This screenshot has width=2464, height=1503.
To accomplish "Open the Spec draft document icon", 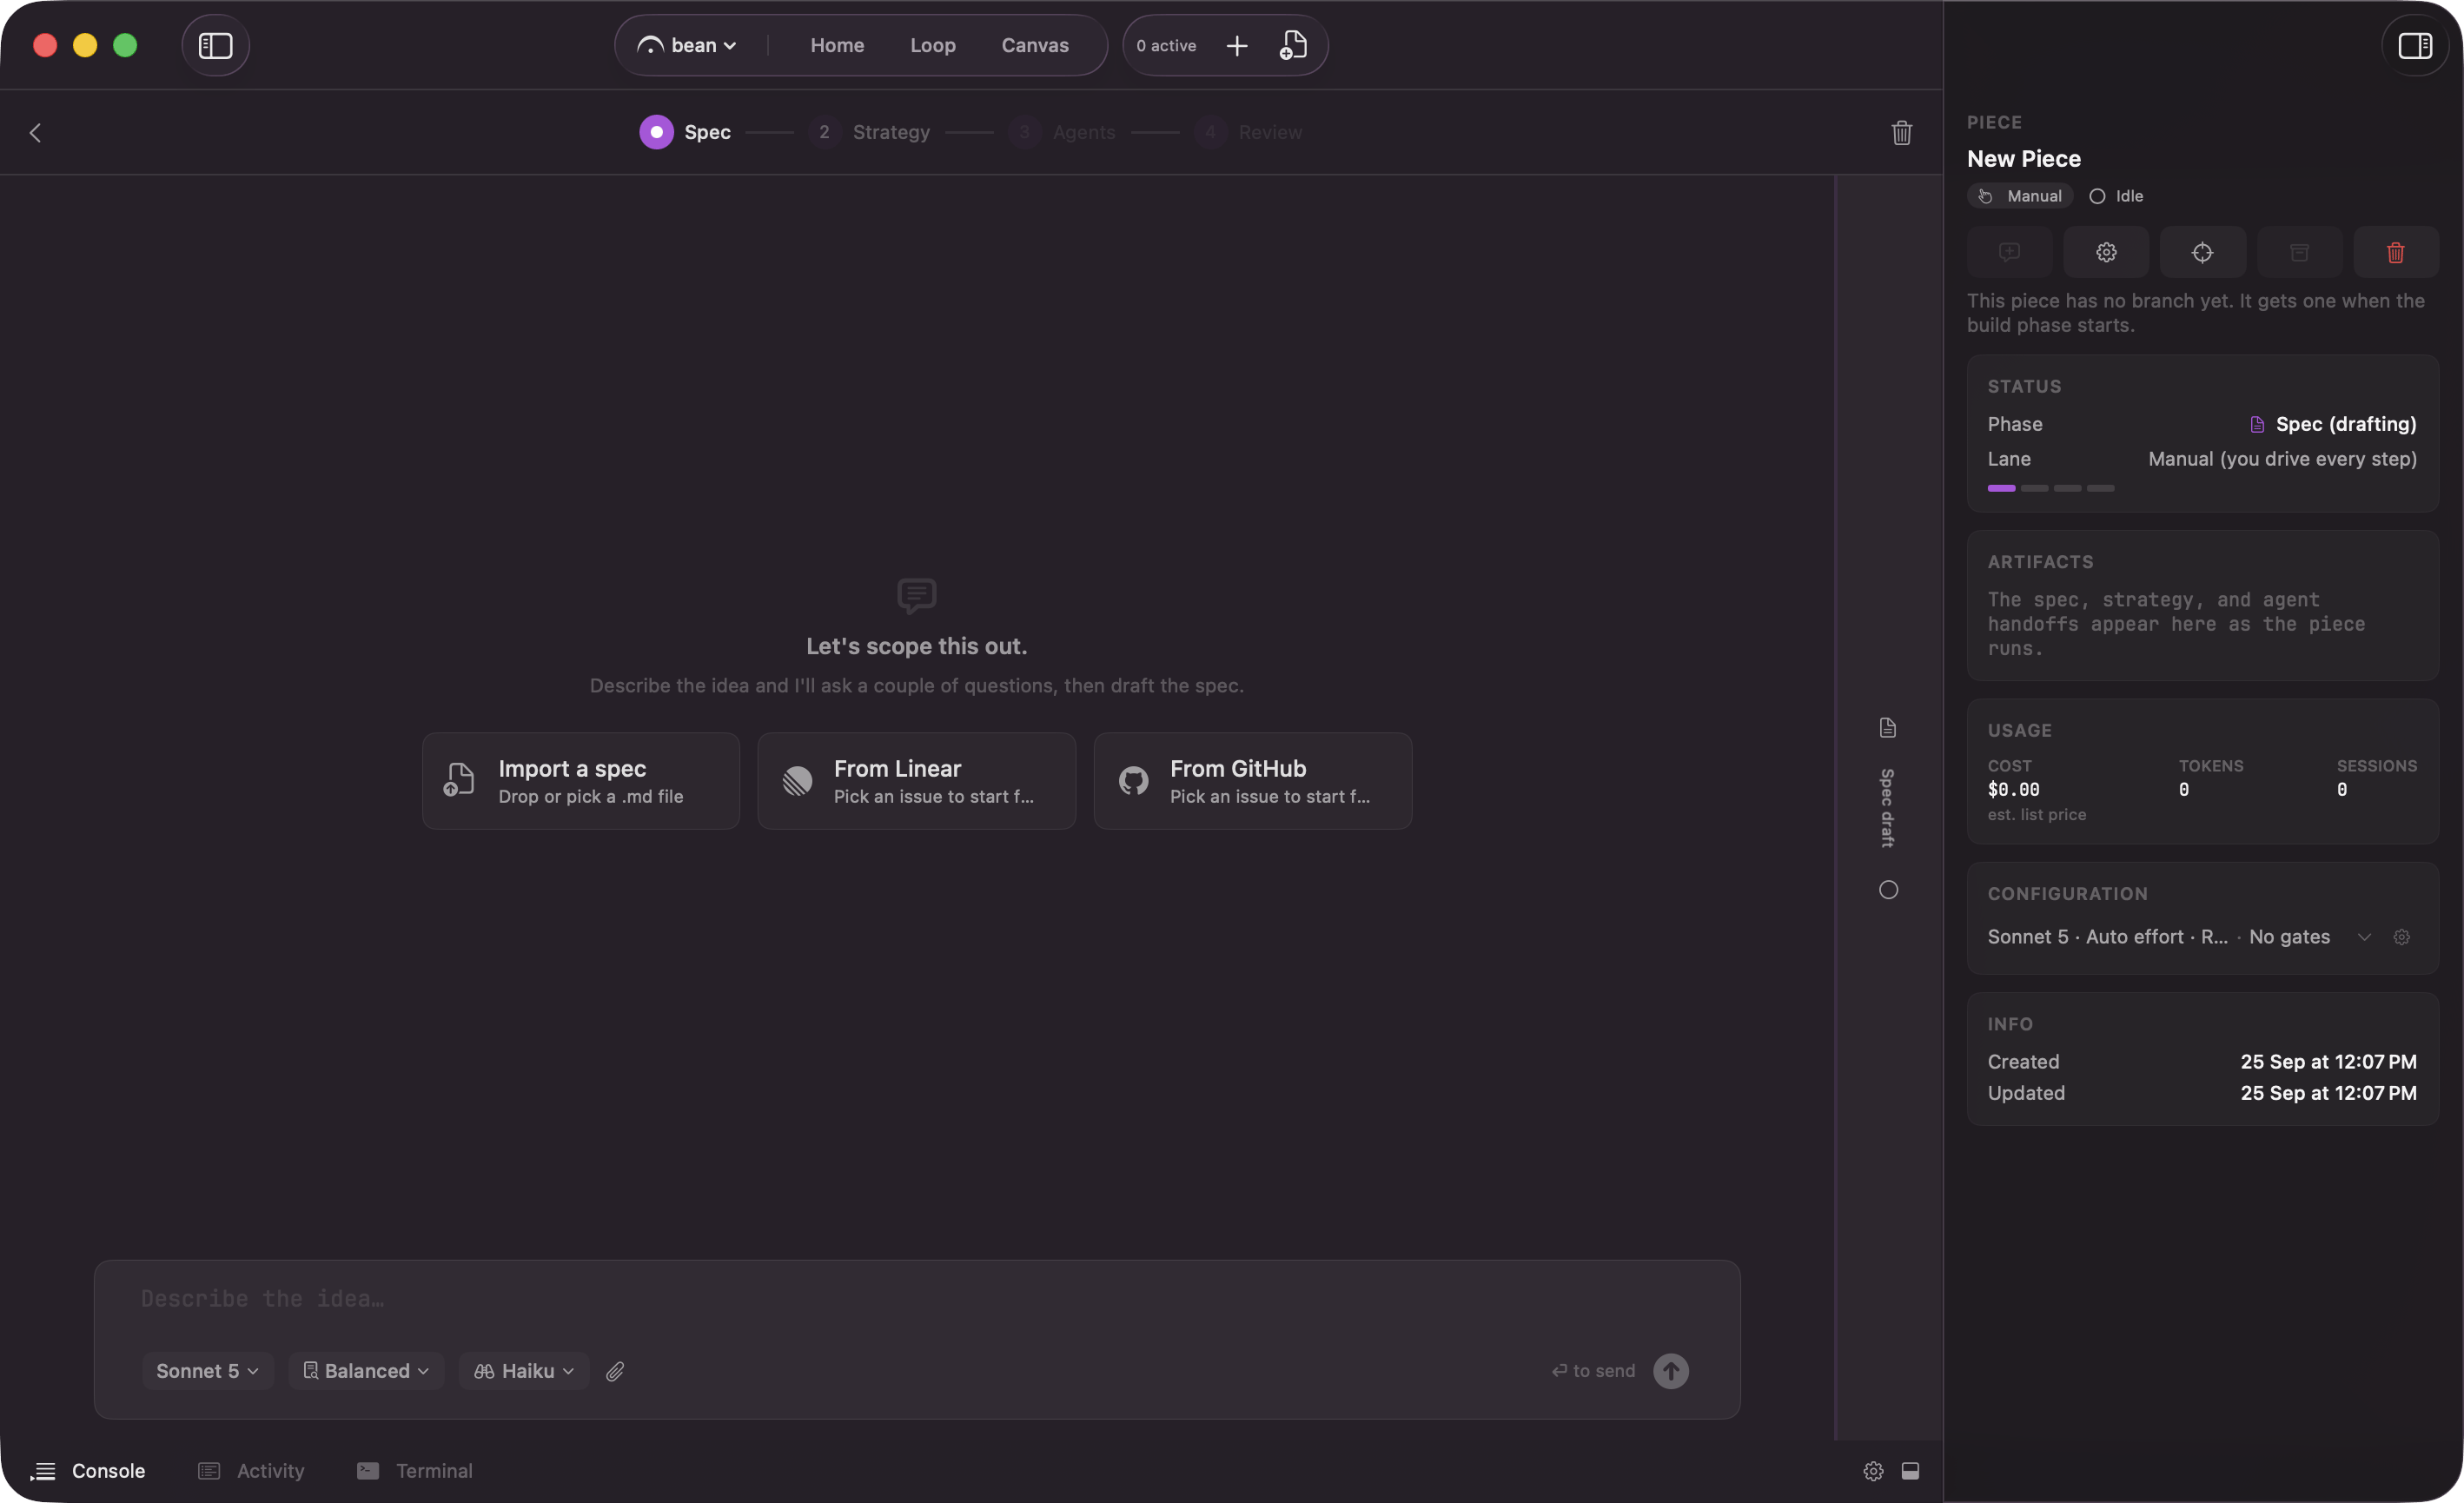I will click(x=1887, y=727).
